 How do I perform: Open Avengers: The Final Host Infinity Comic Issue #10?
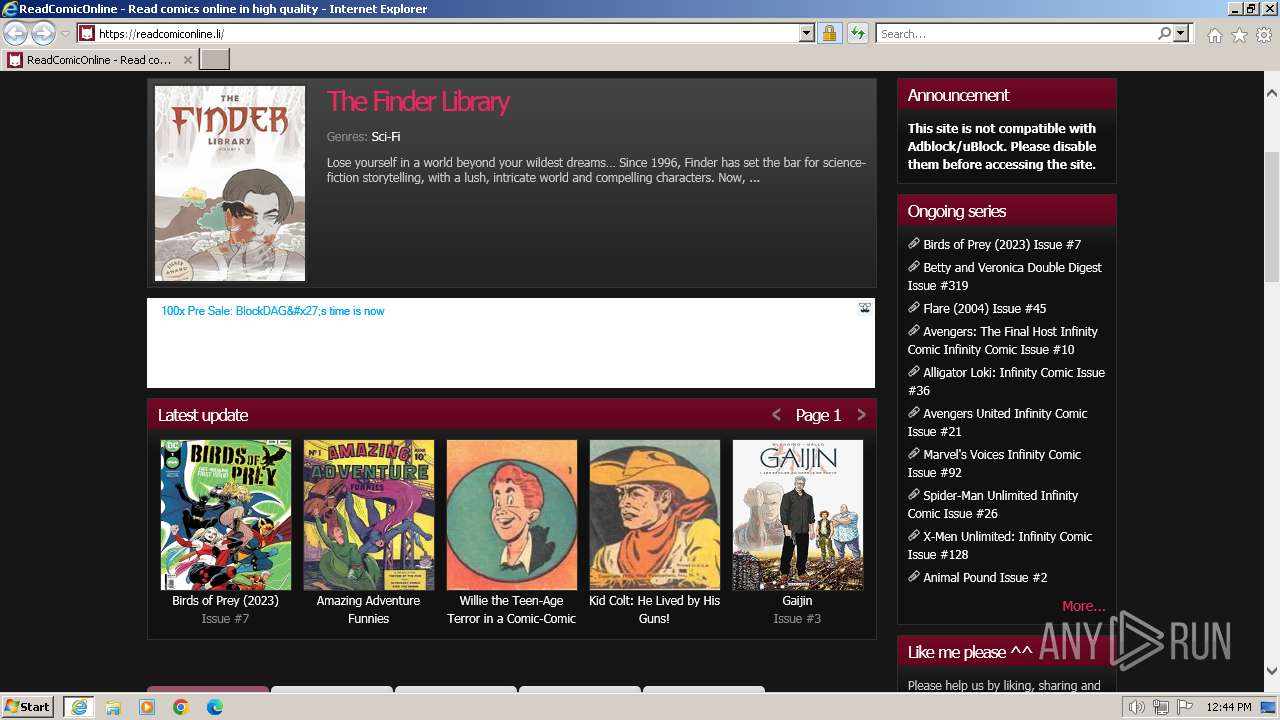(x=1003, y=341)
